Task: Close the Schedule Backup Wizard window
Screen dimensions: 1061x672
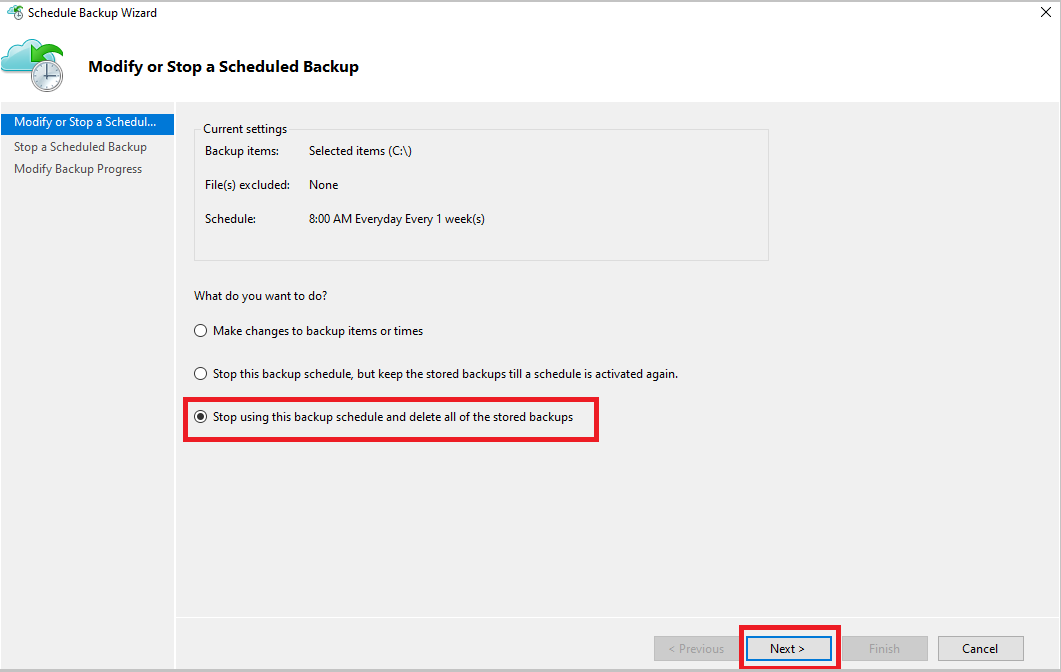Action: coord(1044,11)
